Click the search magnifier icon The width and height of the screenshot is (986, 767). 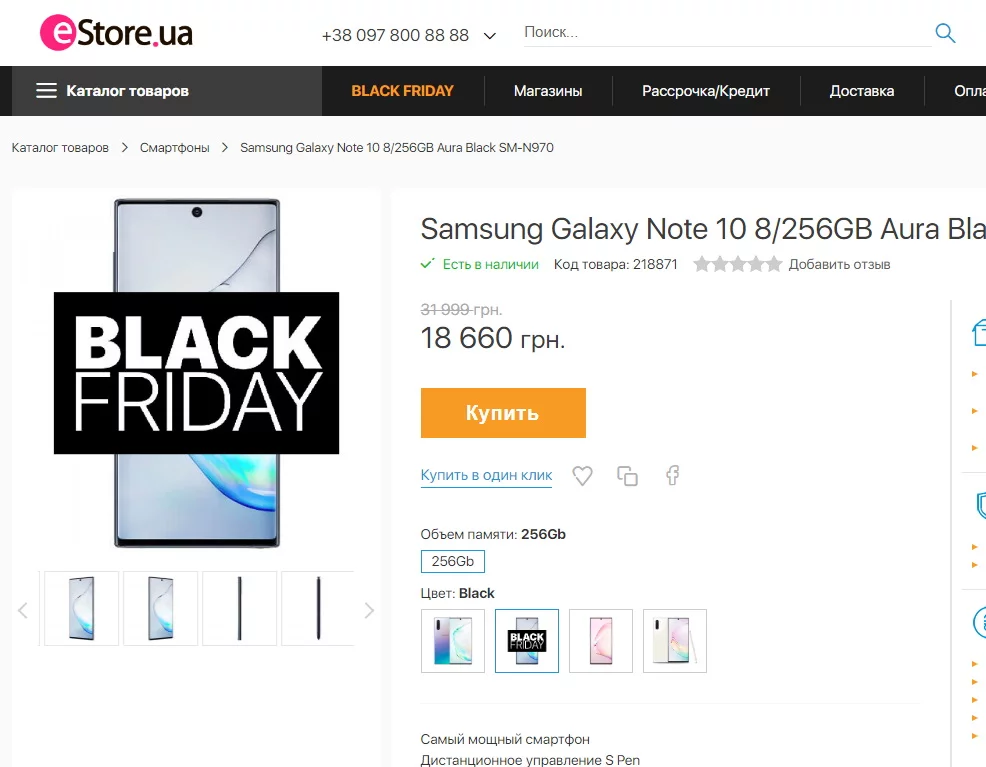pos(945,33)
